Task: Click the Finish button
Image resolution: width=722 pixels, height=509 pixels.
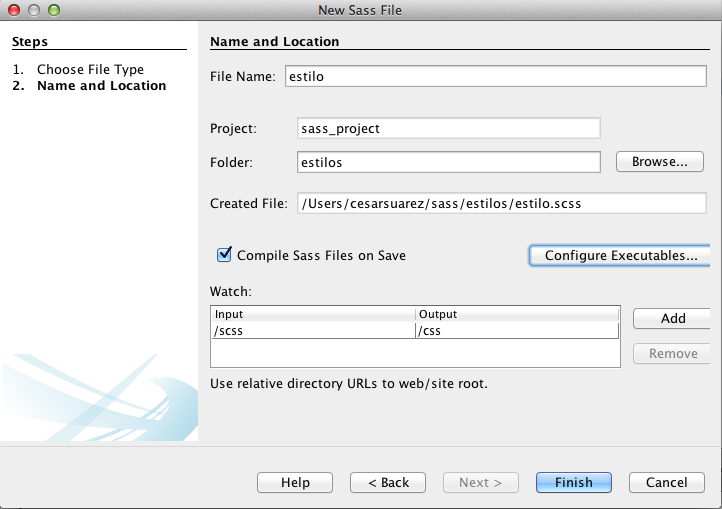Action: click(x=574, y=482)
